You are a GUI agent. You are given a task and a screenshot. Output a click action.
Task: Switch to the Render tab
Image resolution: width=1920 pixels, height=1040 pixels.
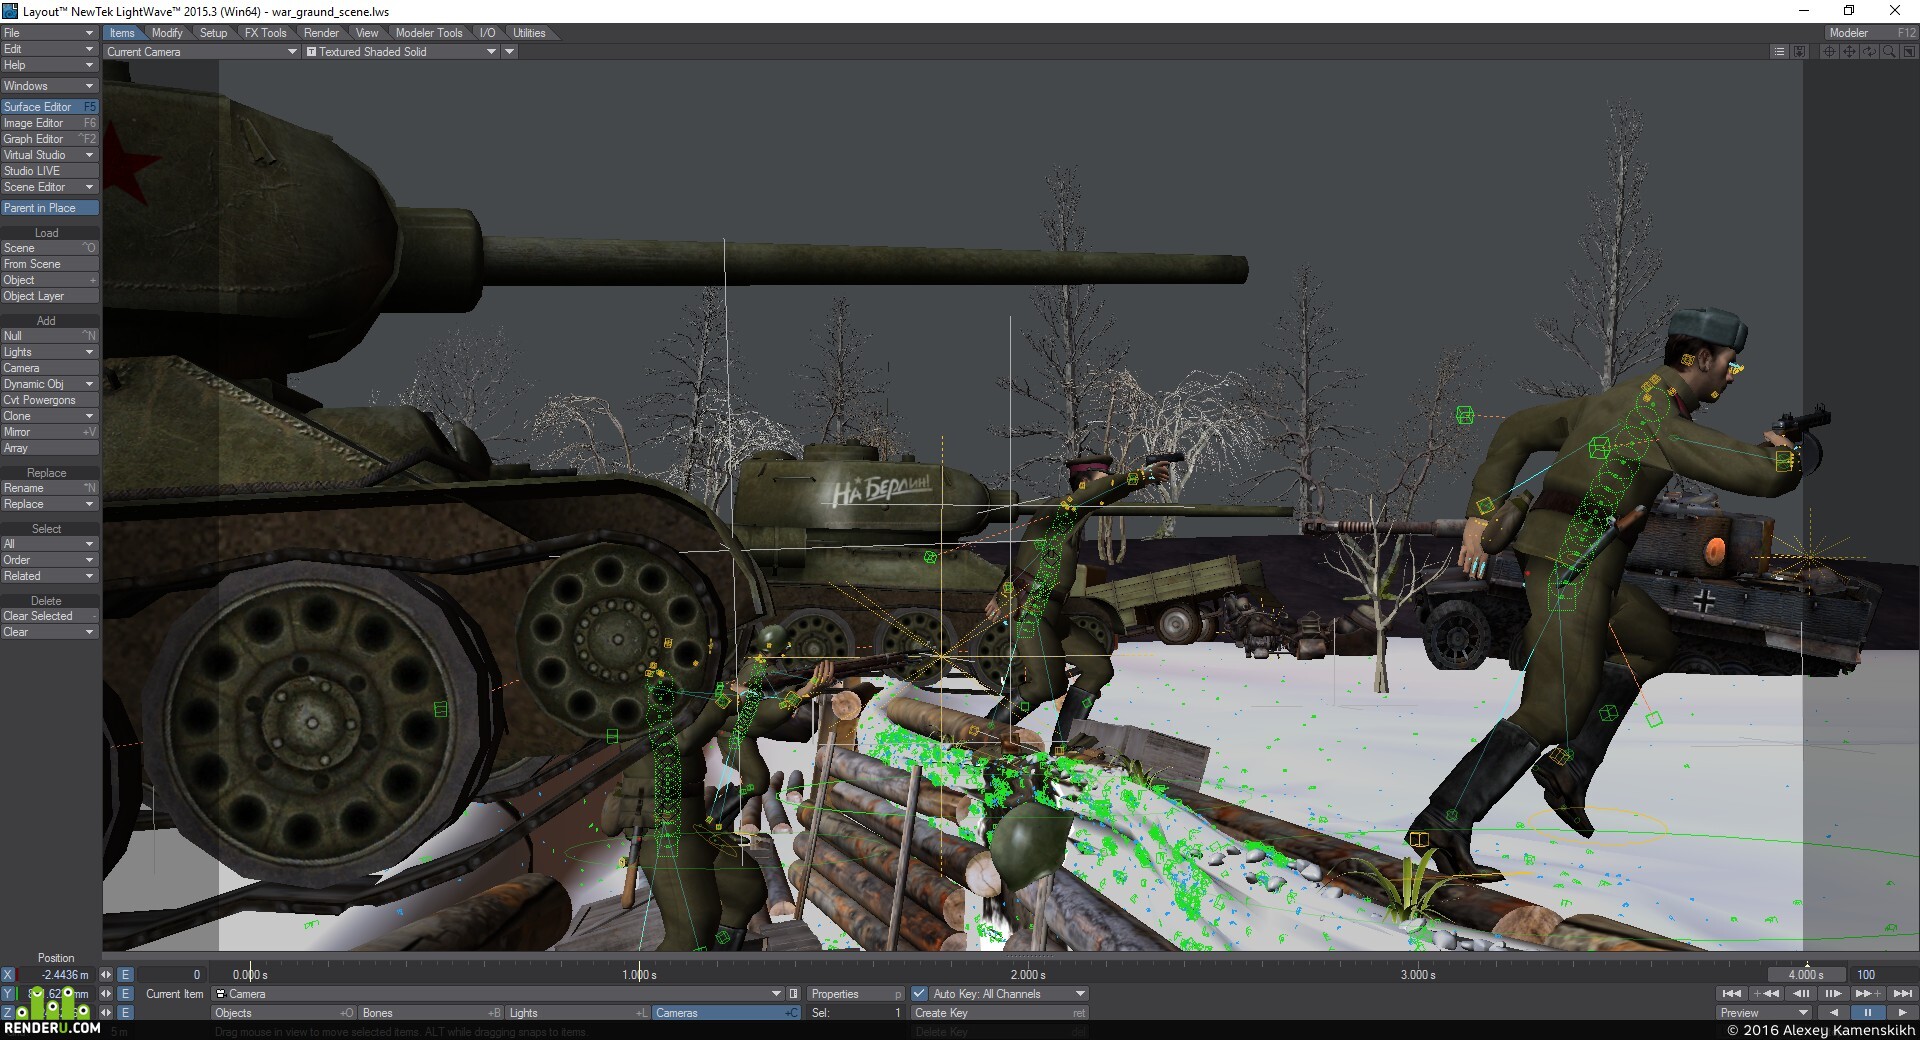tap(321, 33)
